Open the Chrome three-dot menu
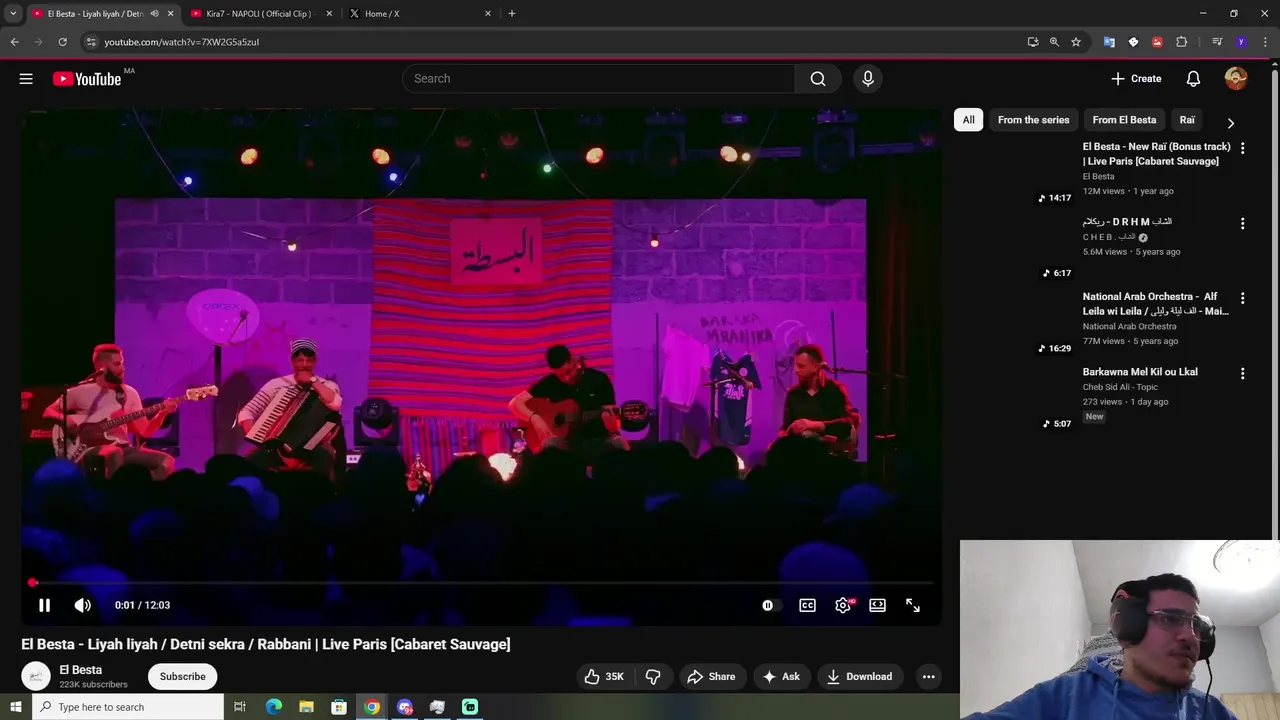 click(x=1265, y=42)
